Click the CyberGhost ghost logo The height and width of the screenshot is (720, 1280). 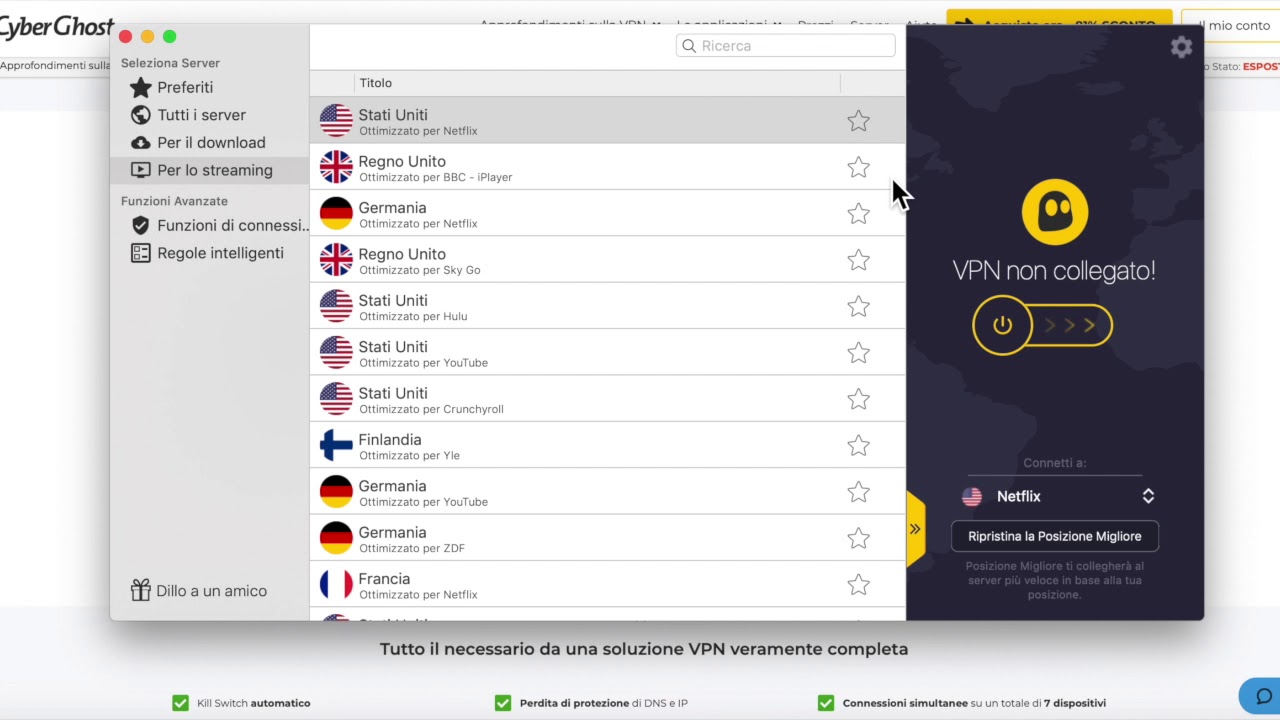click(x=1055, y=212)
